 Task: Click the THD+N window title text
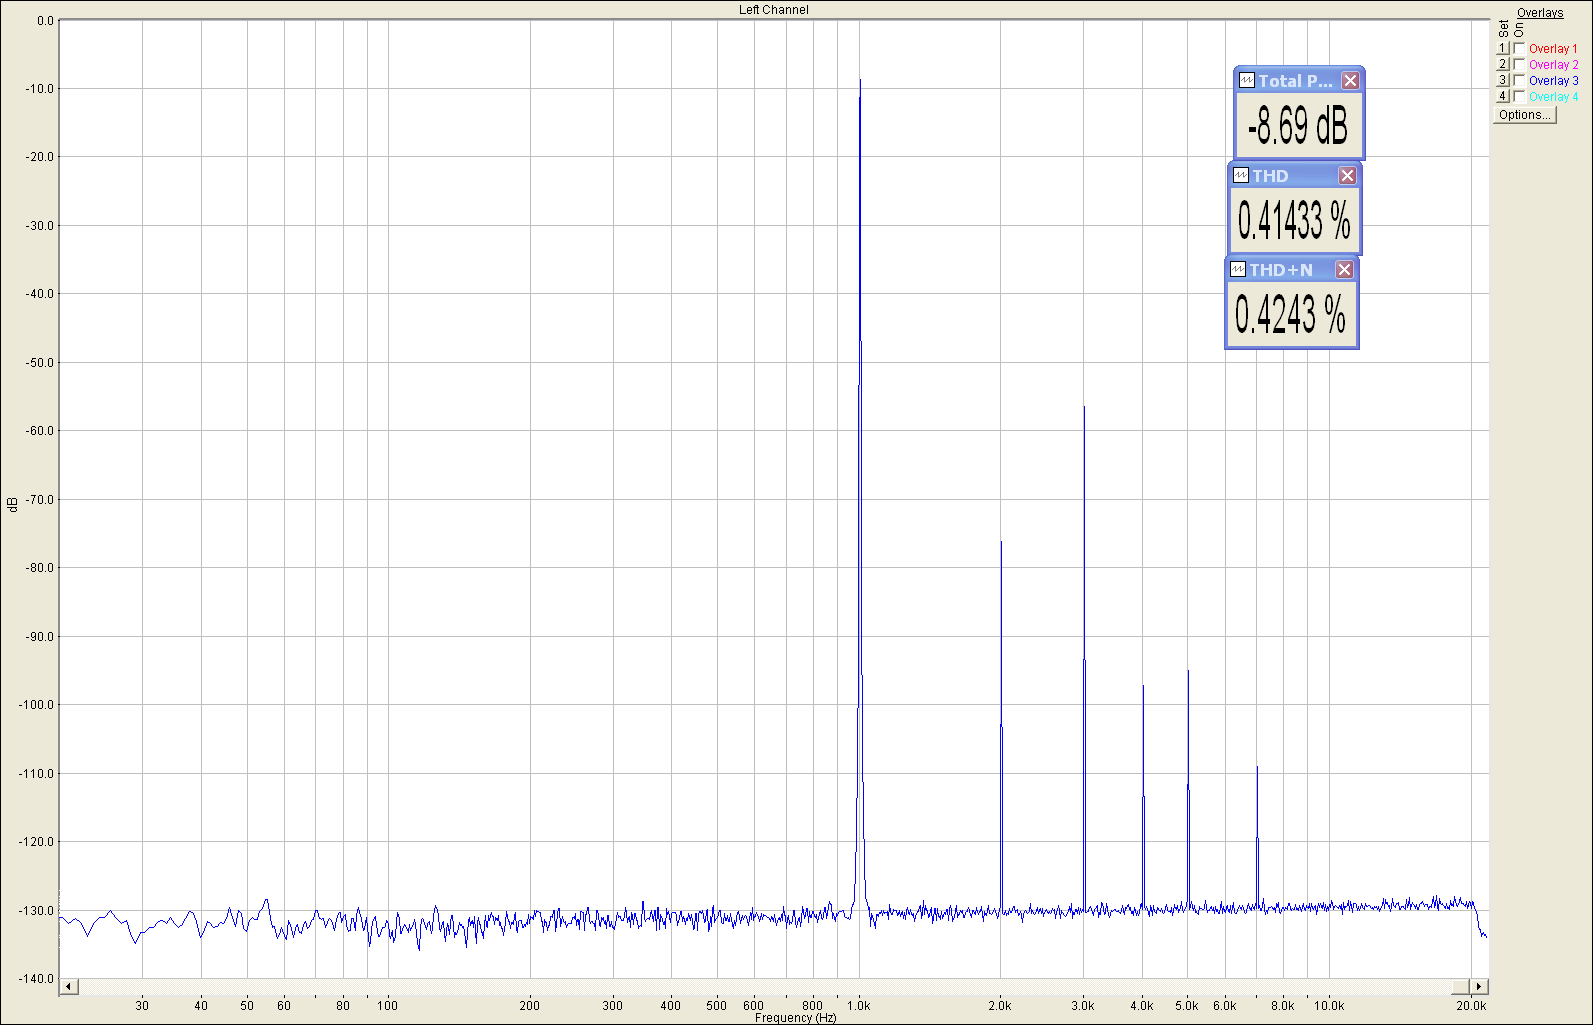[1281, 270]
